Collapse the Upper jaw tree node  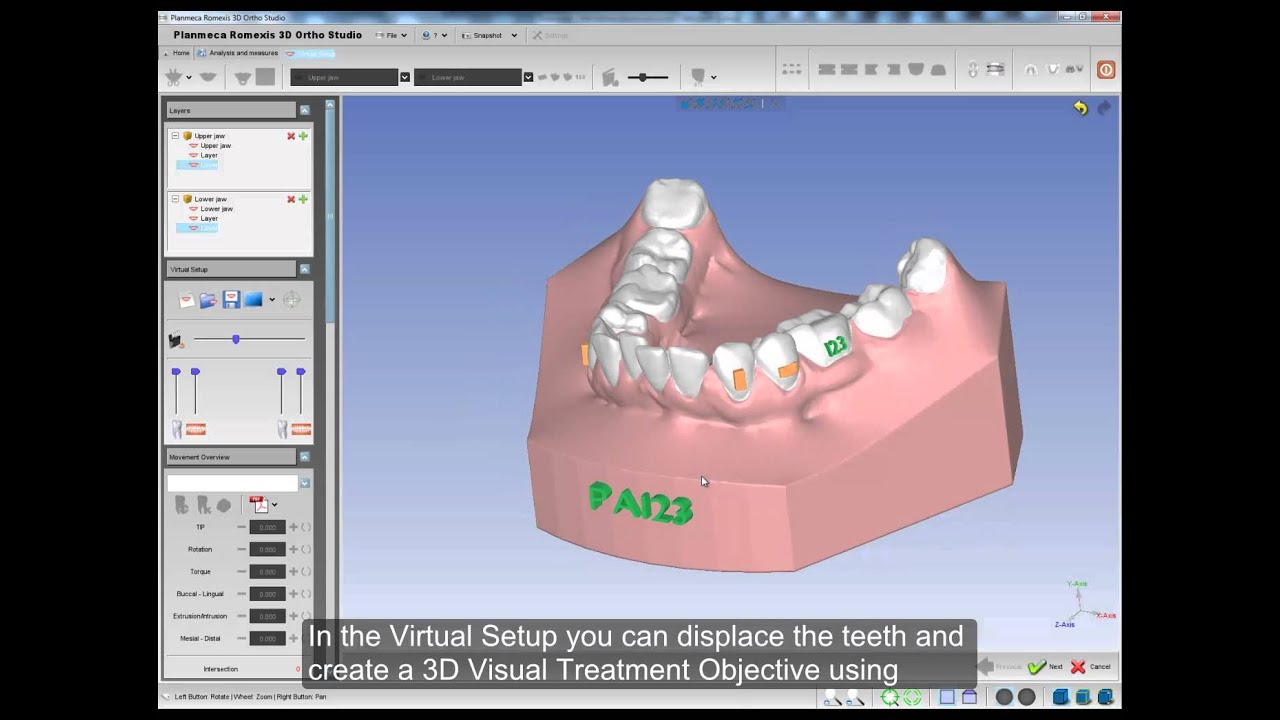coord(175,136)
